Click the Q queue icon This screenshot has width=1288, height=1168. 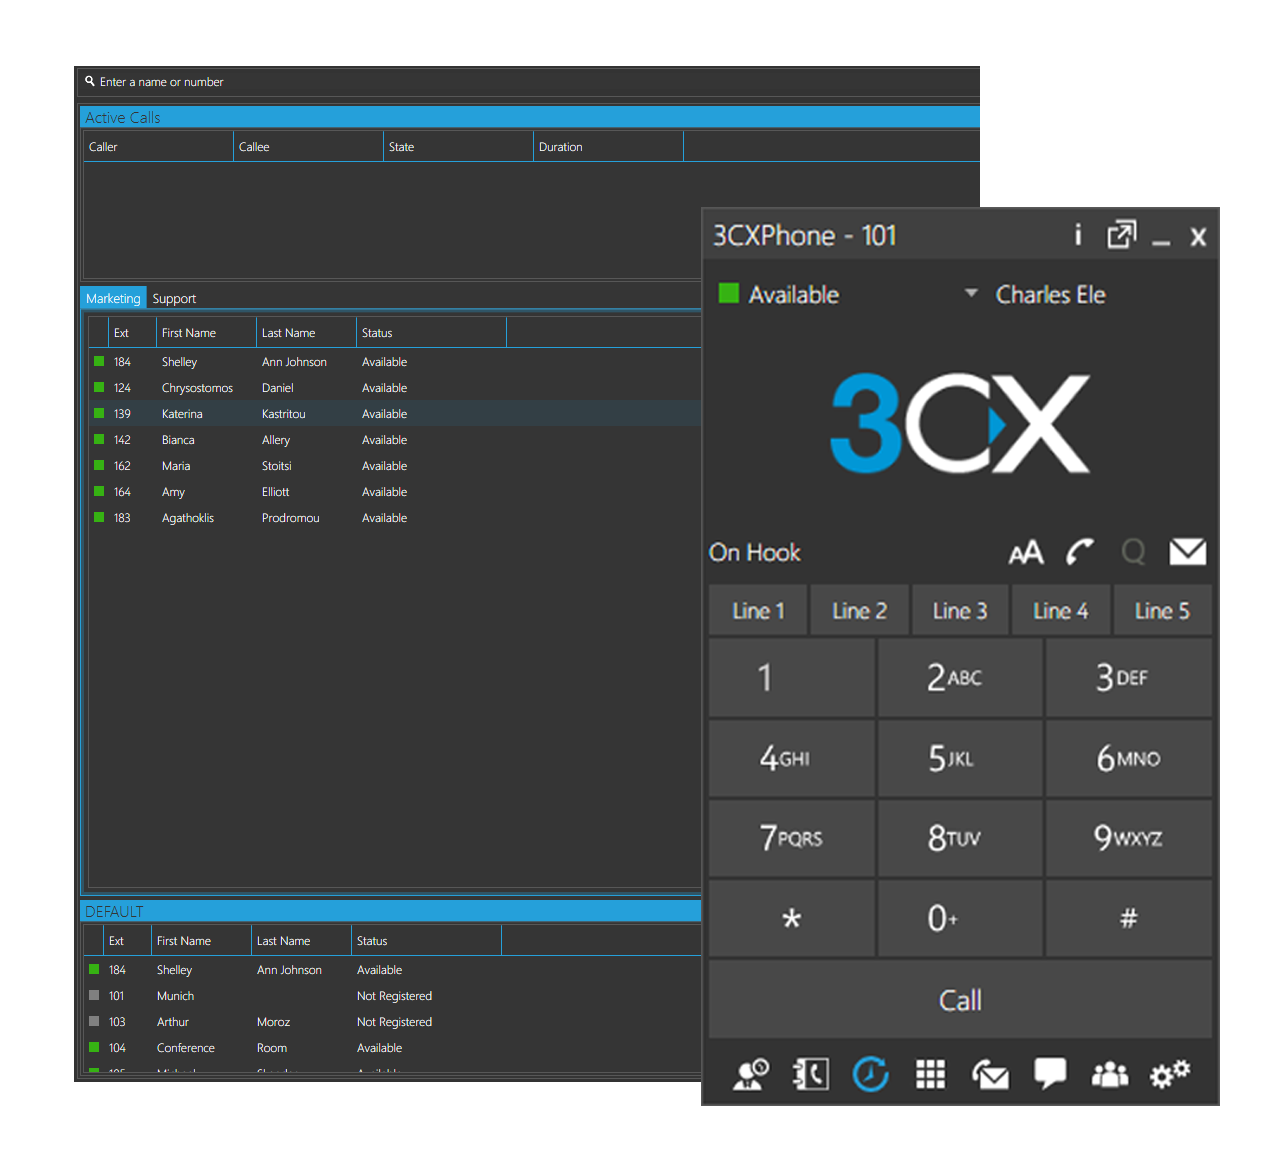click(x=1134, y=552)
